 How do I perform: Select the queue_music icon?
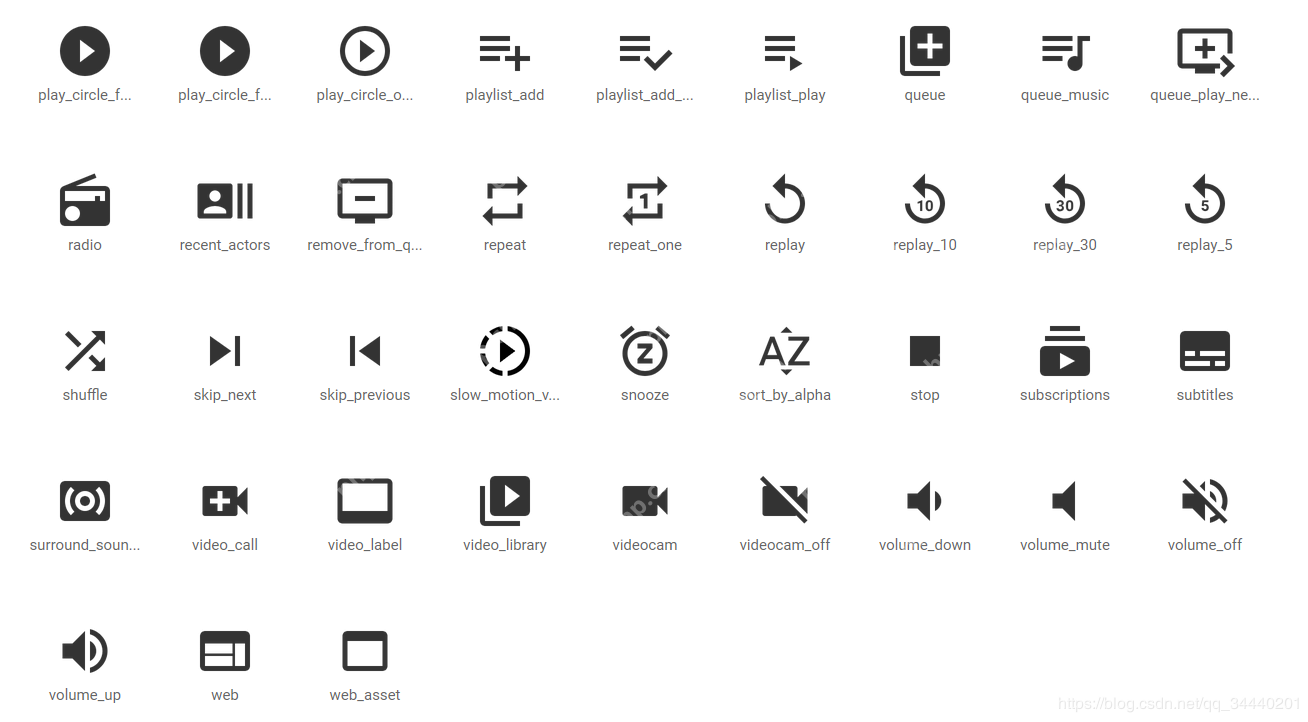point(1064,52)
